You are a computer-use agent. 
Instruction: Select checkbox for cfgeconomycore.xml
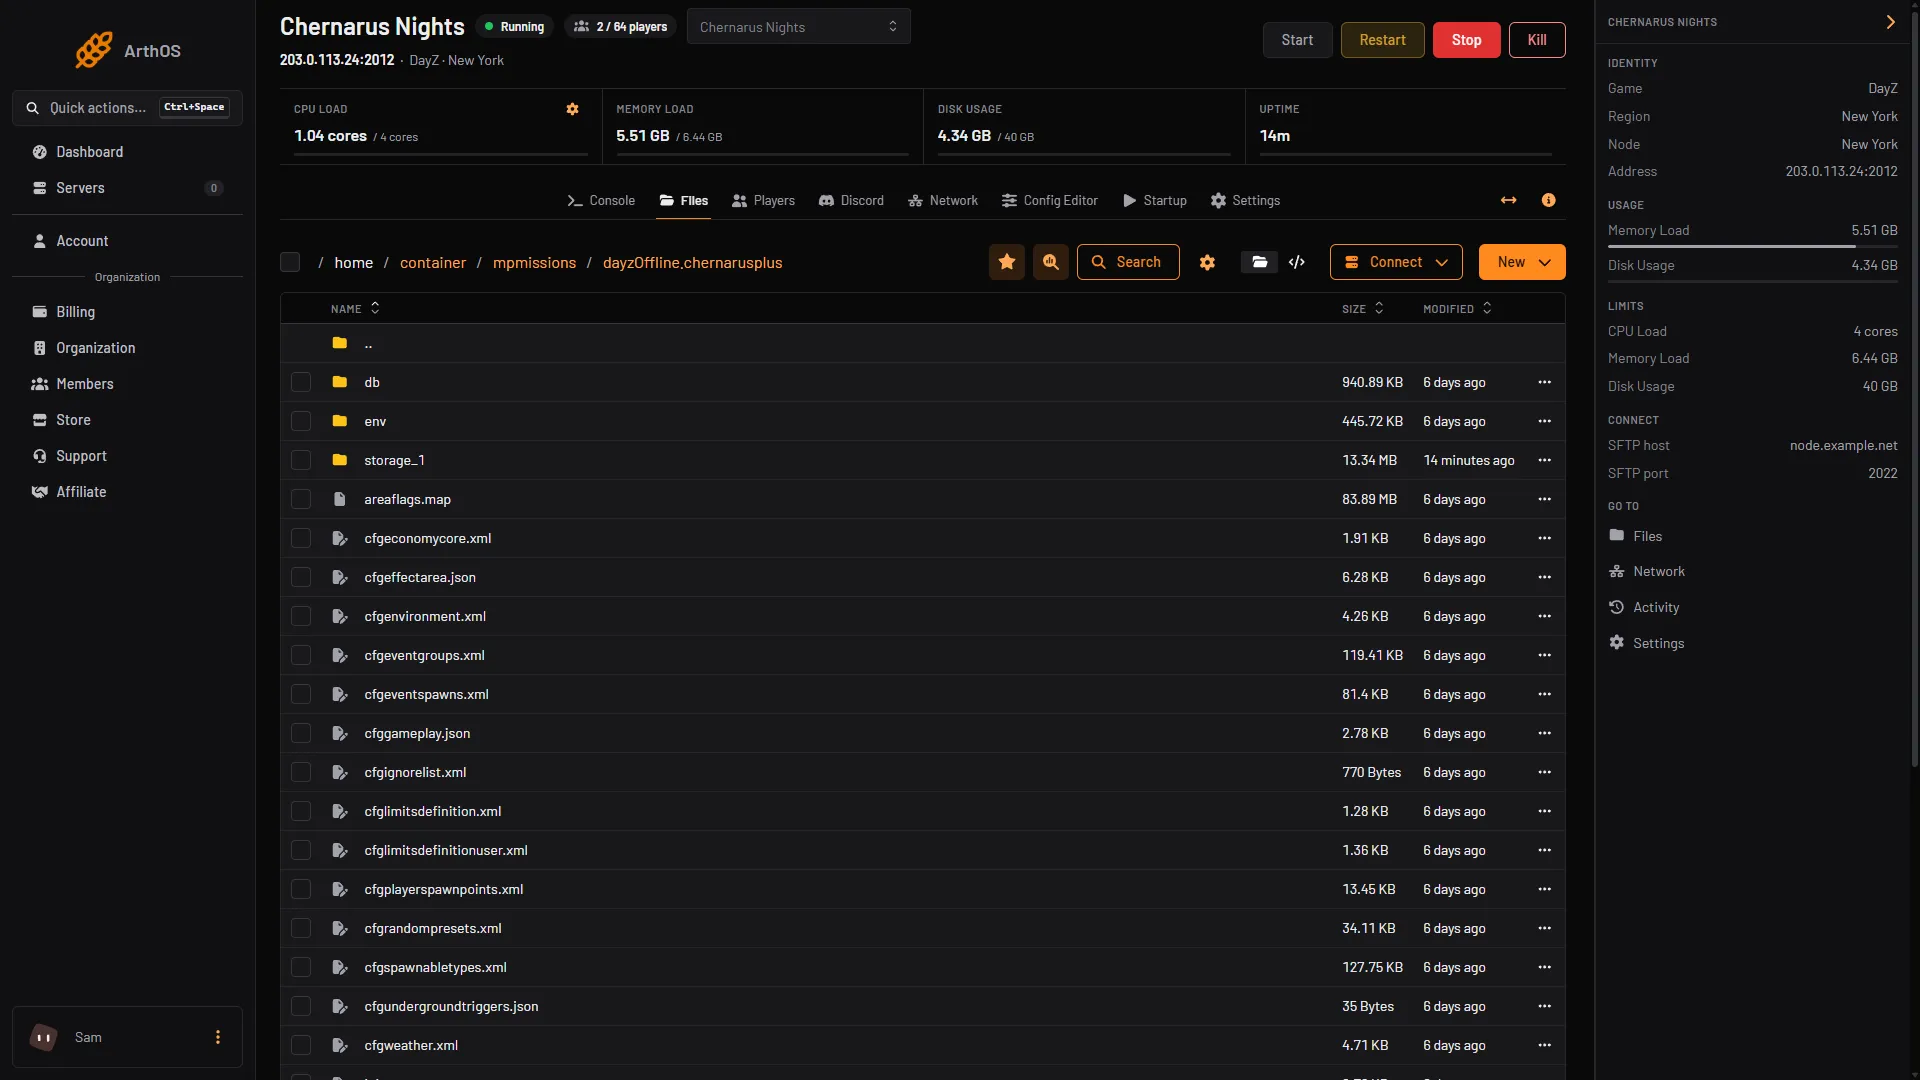(x=301, y=538)
